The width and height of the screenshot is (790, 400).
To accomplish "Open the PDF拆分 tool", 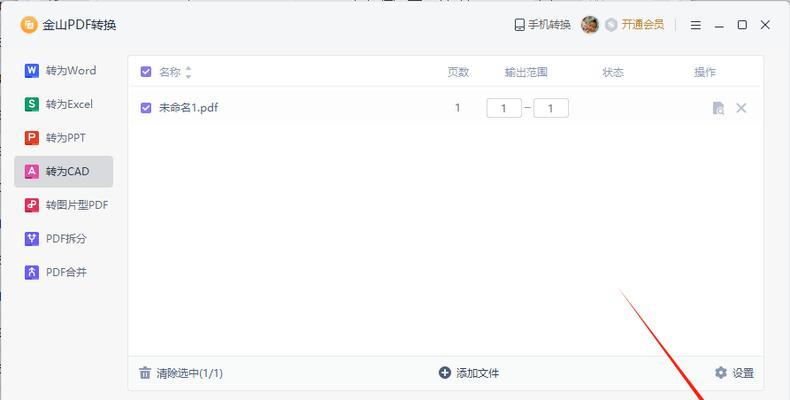I will 63,238.
